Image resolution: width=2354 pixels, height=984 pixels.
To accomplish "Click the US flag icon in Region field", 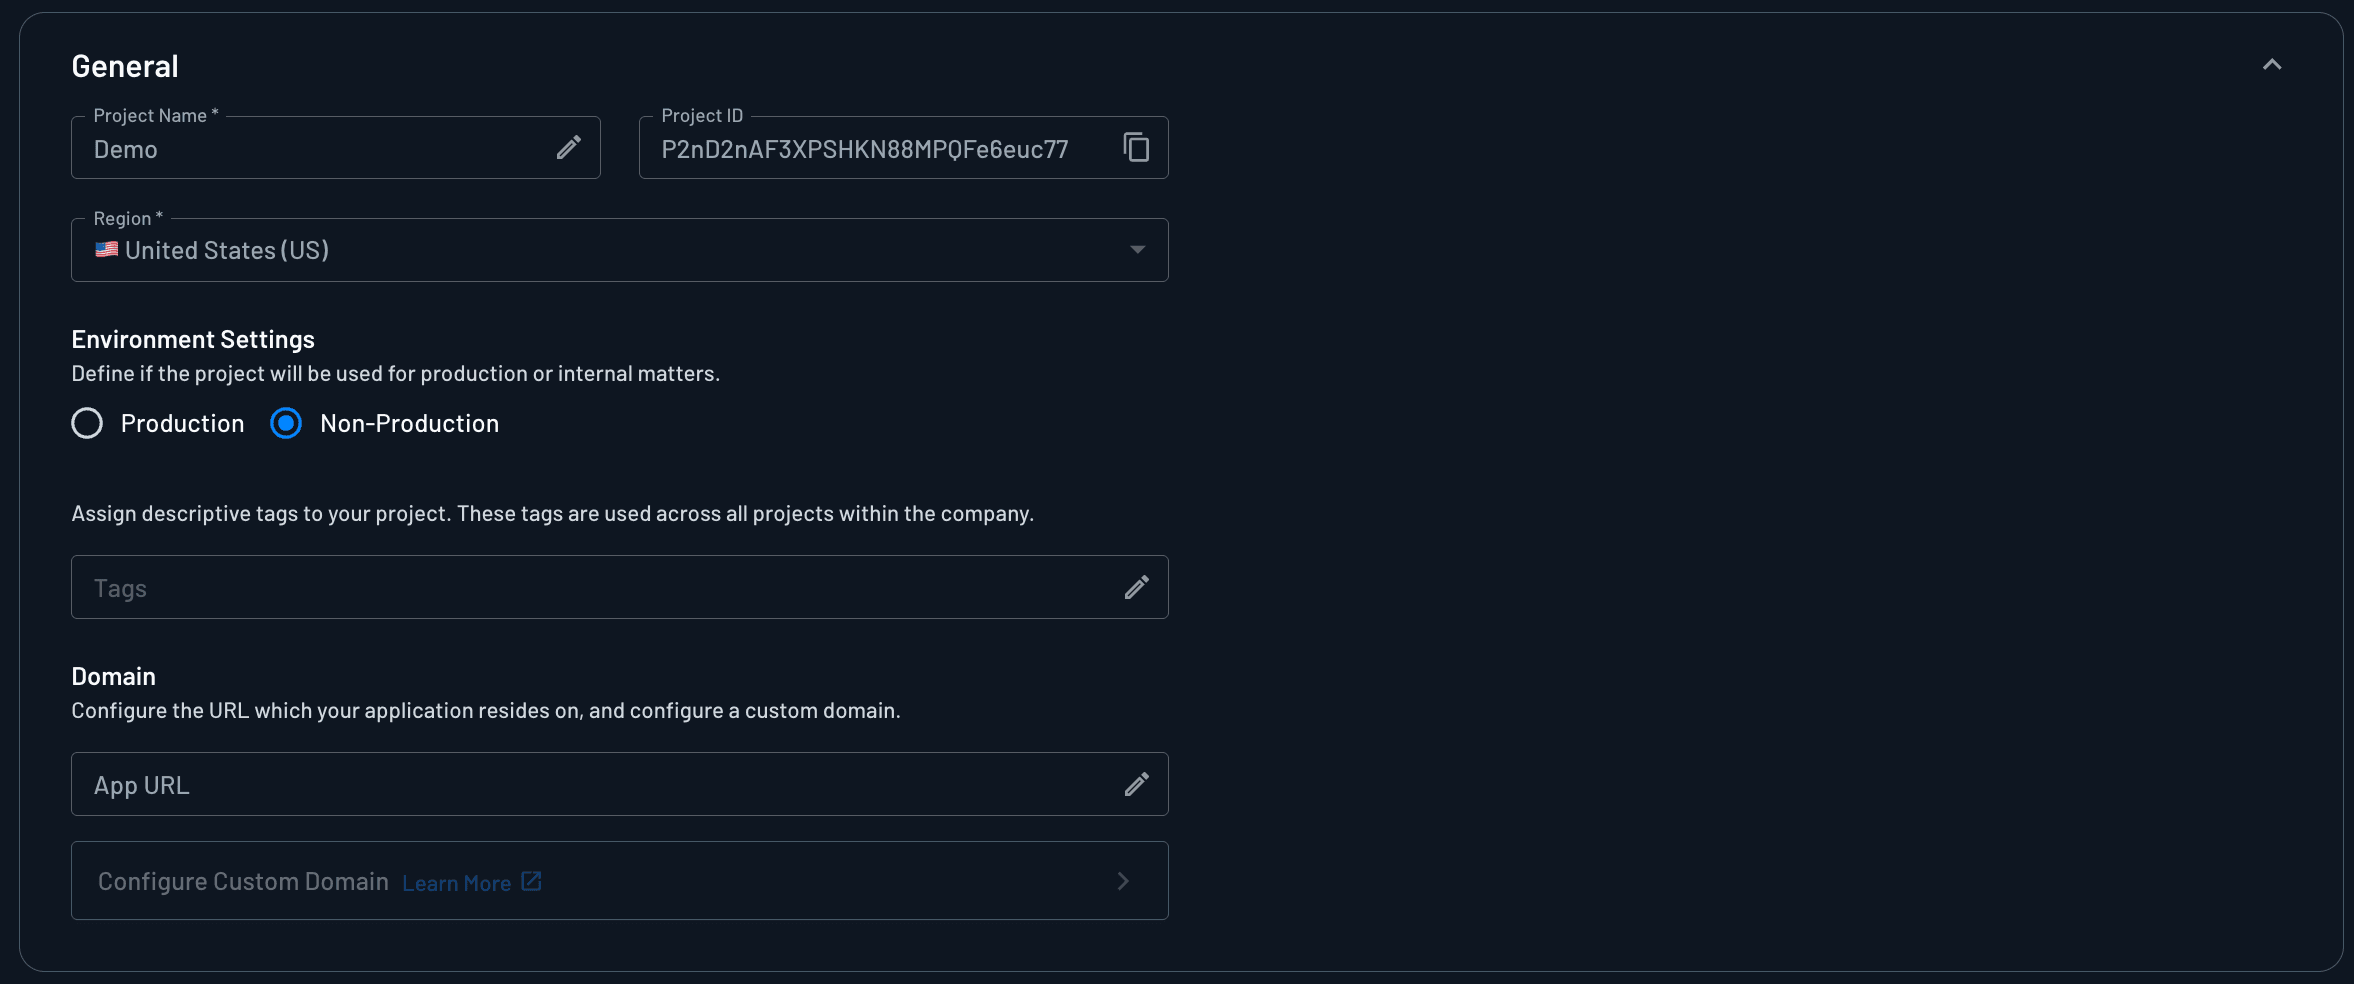I will pyautogui.click(x=106, y=250).
